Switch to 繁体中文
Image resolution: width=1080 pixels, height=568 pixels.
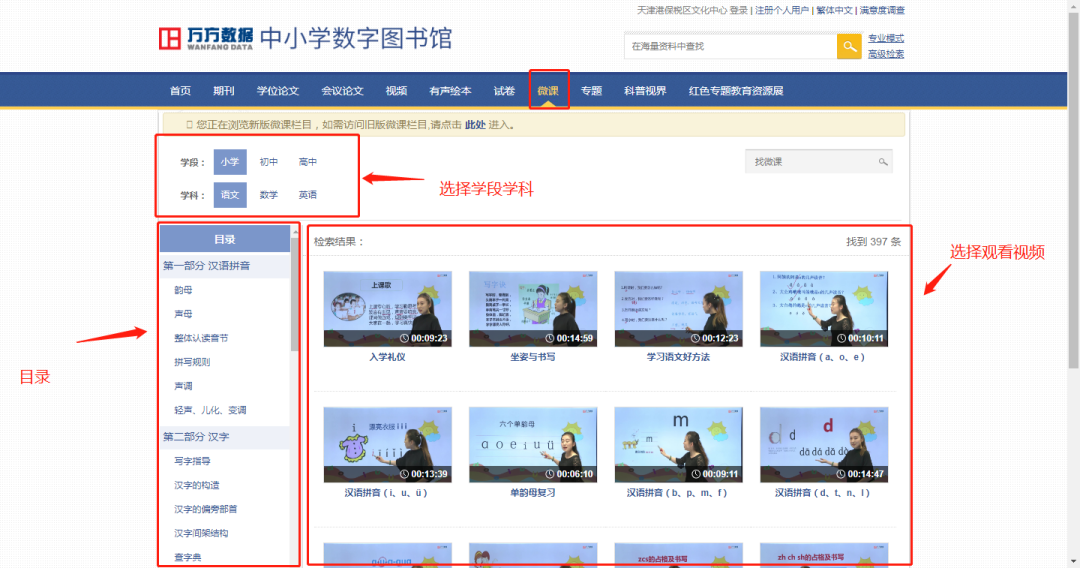[x=834, y=10]
